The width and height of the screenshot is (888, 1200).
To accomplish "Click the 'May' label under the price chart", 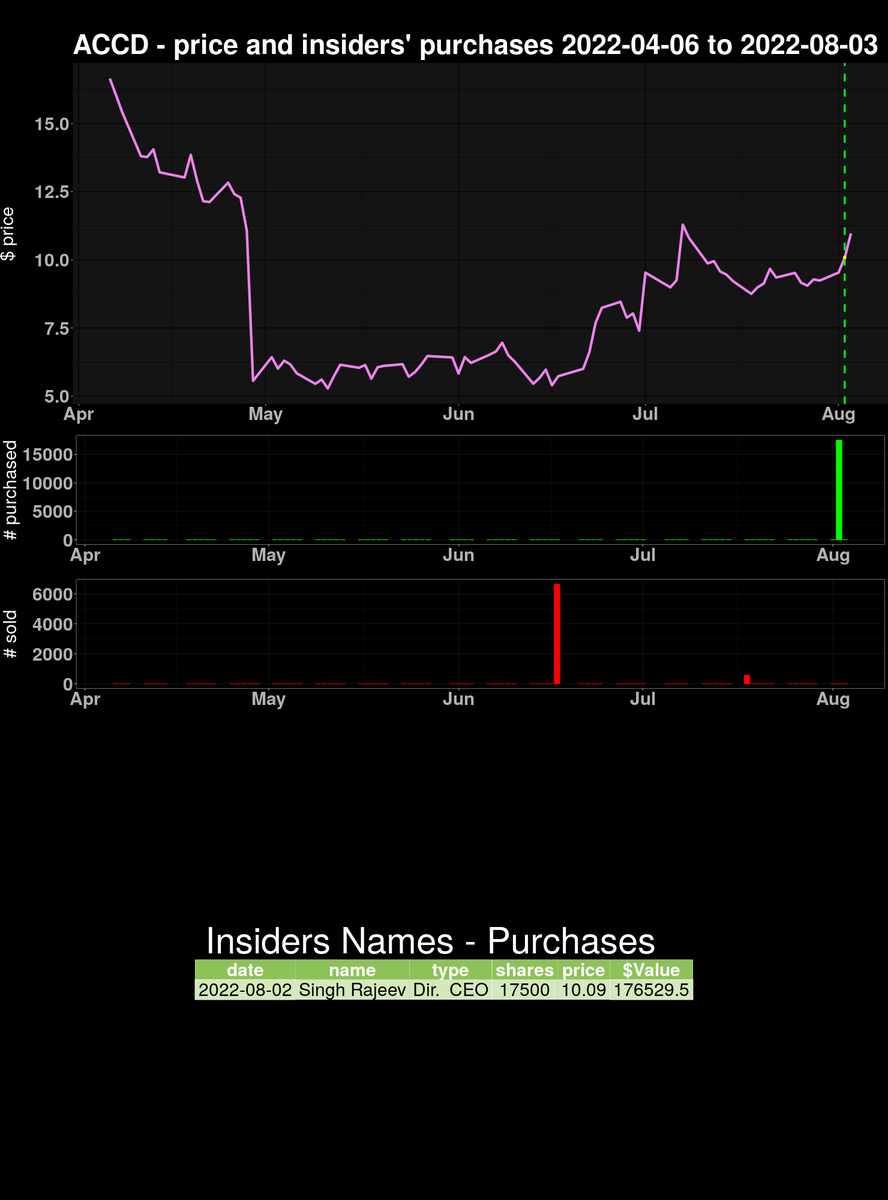I will pos(265,413).
